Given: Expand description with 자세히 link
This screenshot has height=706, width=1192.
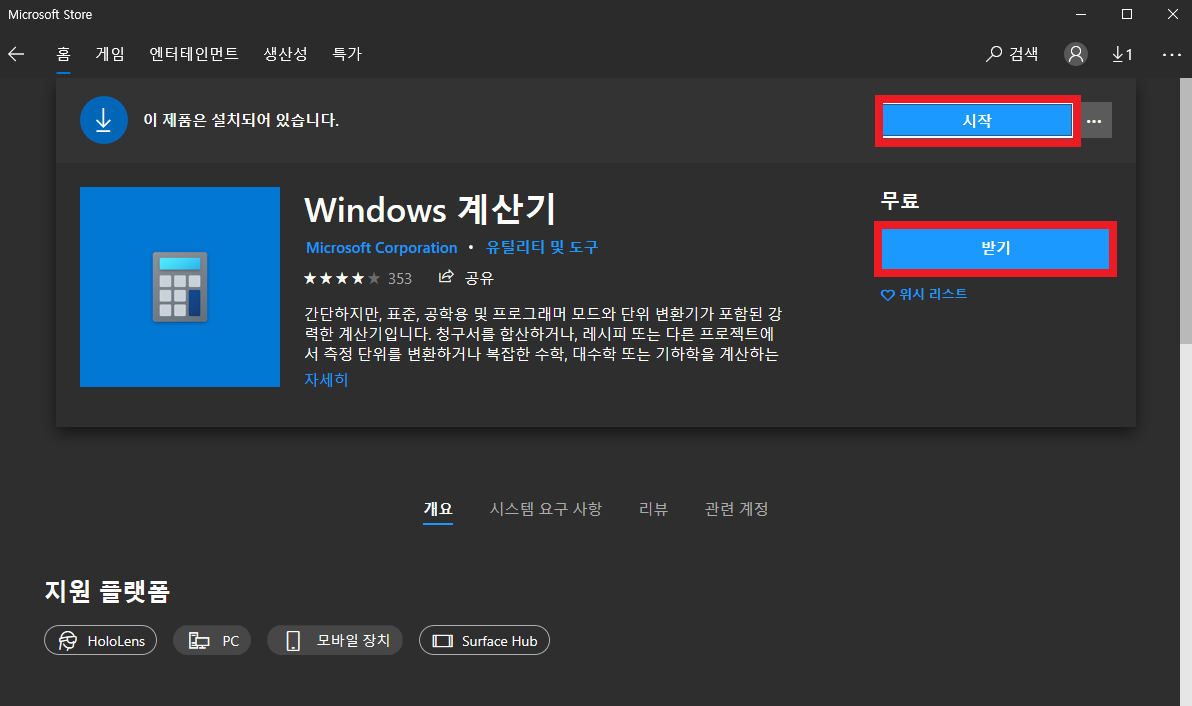Looking at the screenshot, I should tap(326, 379).
